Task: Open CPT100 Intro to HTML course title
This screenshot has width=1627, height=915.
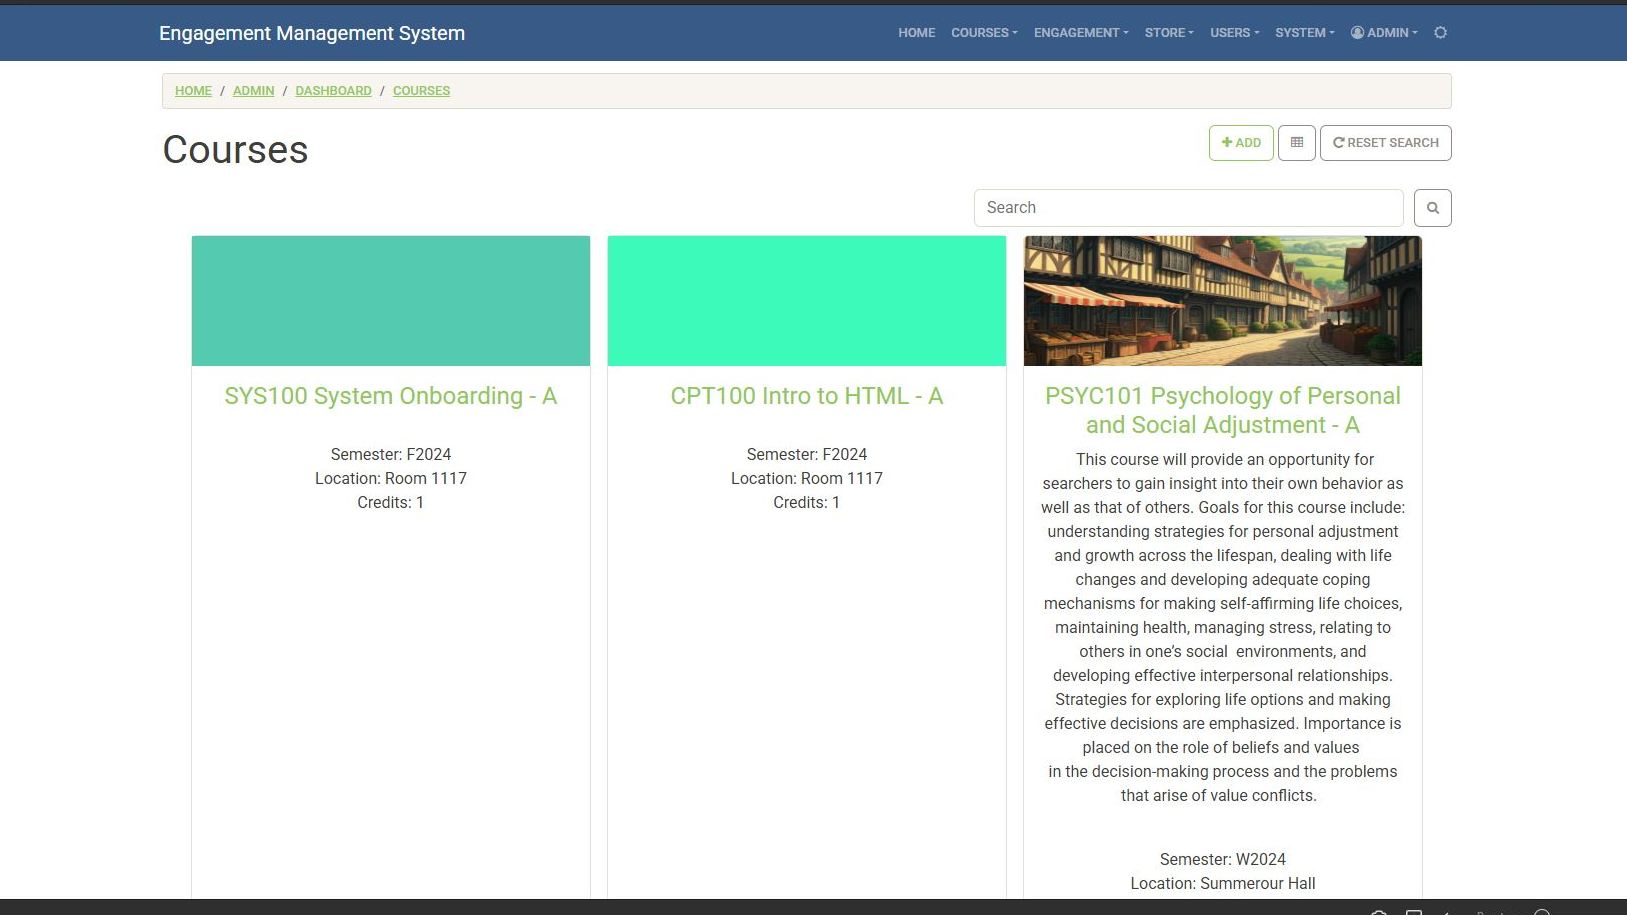Action: (806, 396)
